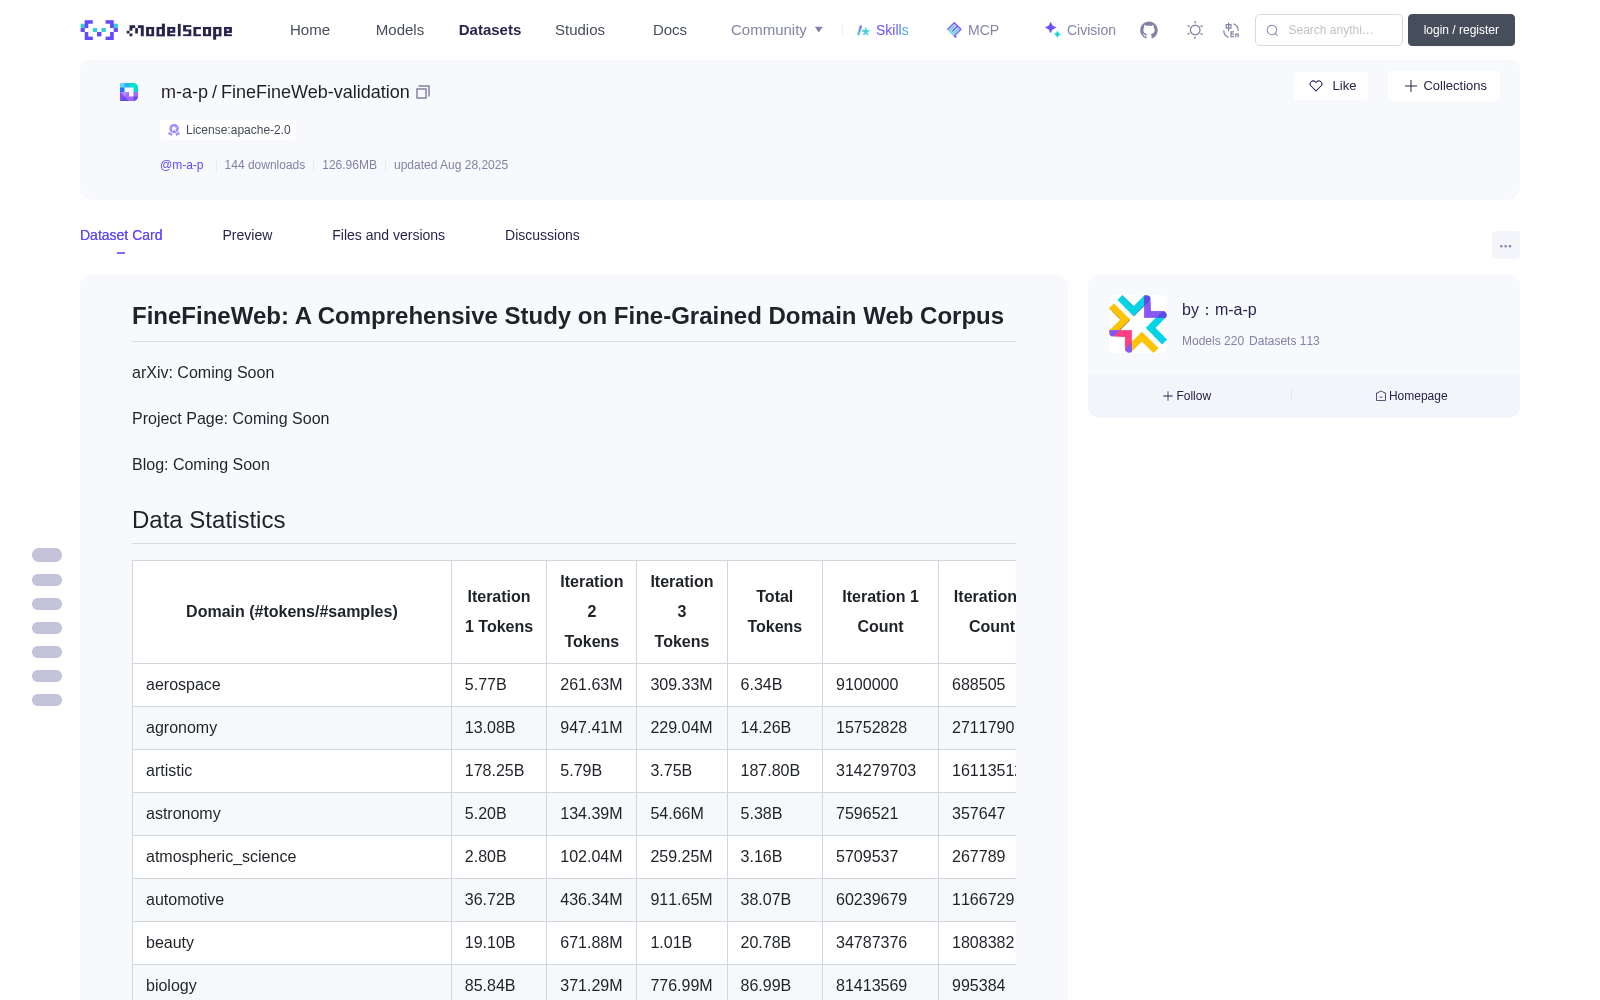Viewport: 1600px width, 1000px height.
Task: Open the MCP nav item
Action: pyautogui.click(x=972, y=30)
